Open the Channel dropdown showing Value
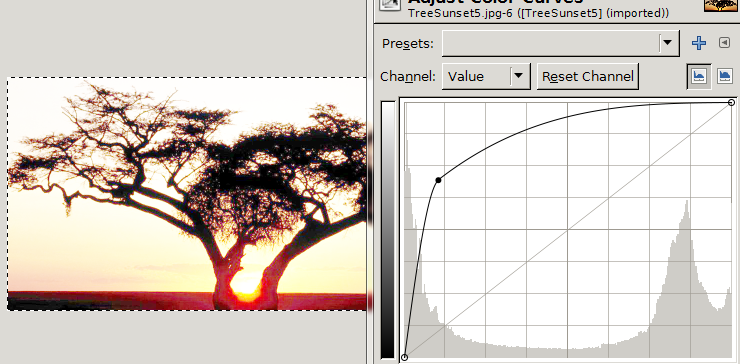Screen dimensions: 740x364 tap(486, 76)
